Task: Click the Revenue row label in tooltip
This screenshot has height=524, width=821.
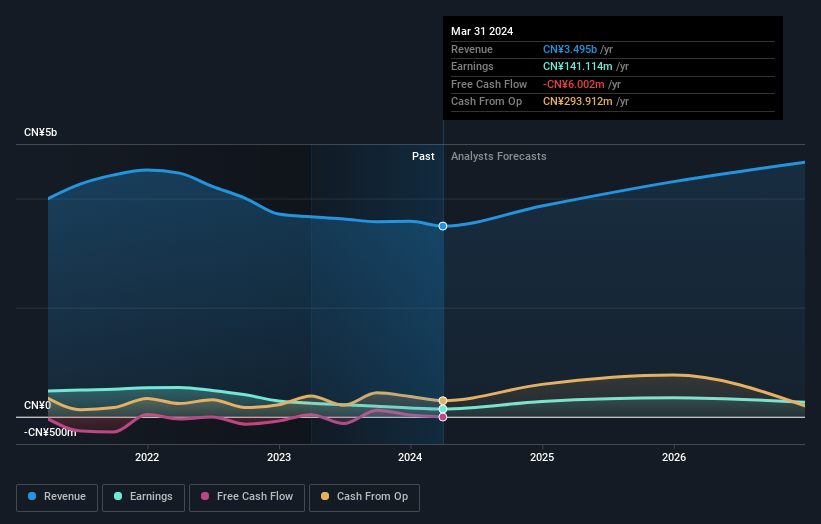Action: click(x=472, y=49)
